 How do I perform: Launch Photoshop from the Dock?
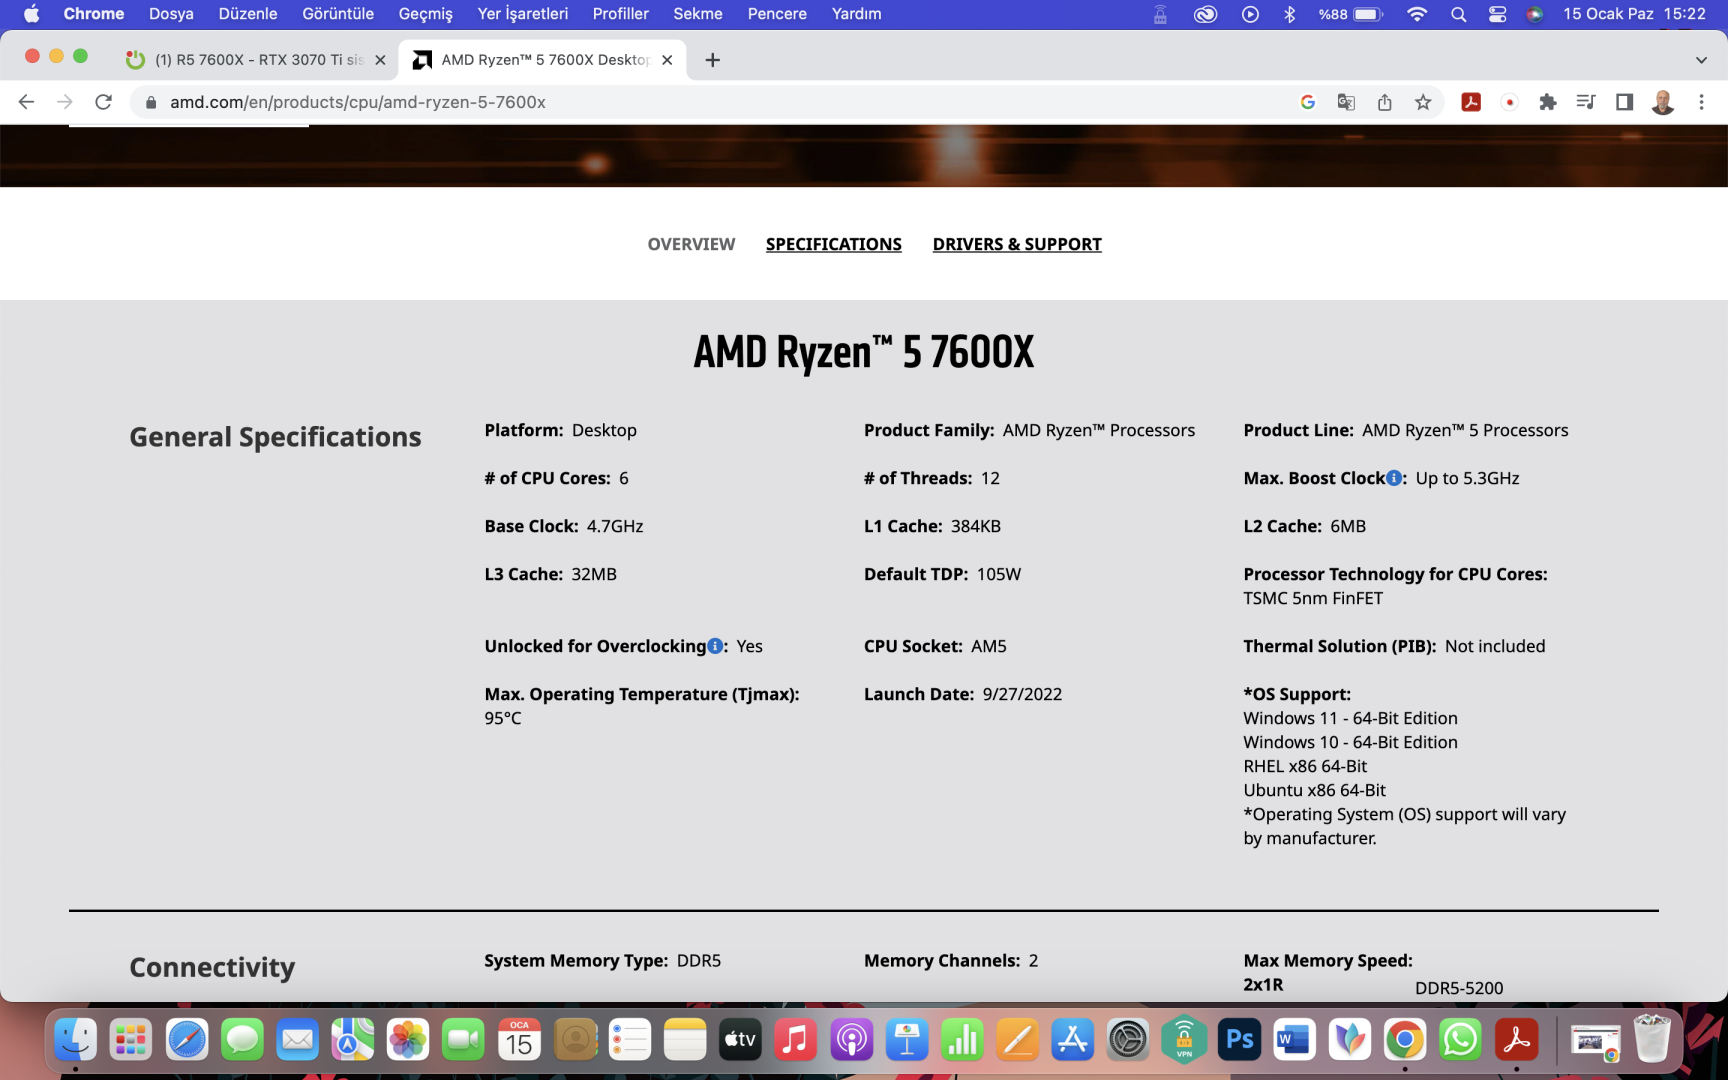[1240, 1040]
